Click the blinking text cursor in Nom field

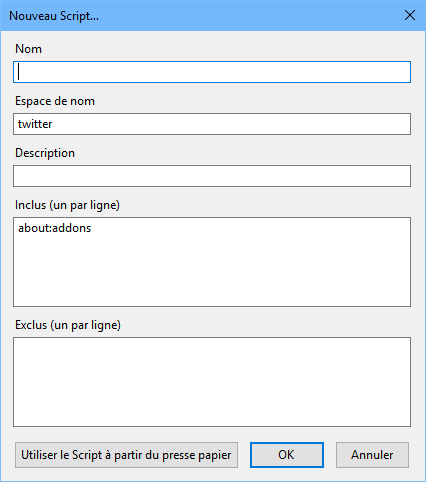pyautogui.click(x=19, y=72)
